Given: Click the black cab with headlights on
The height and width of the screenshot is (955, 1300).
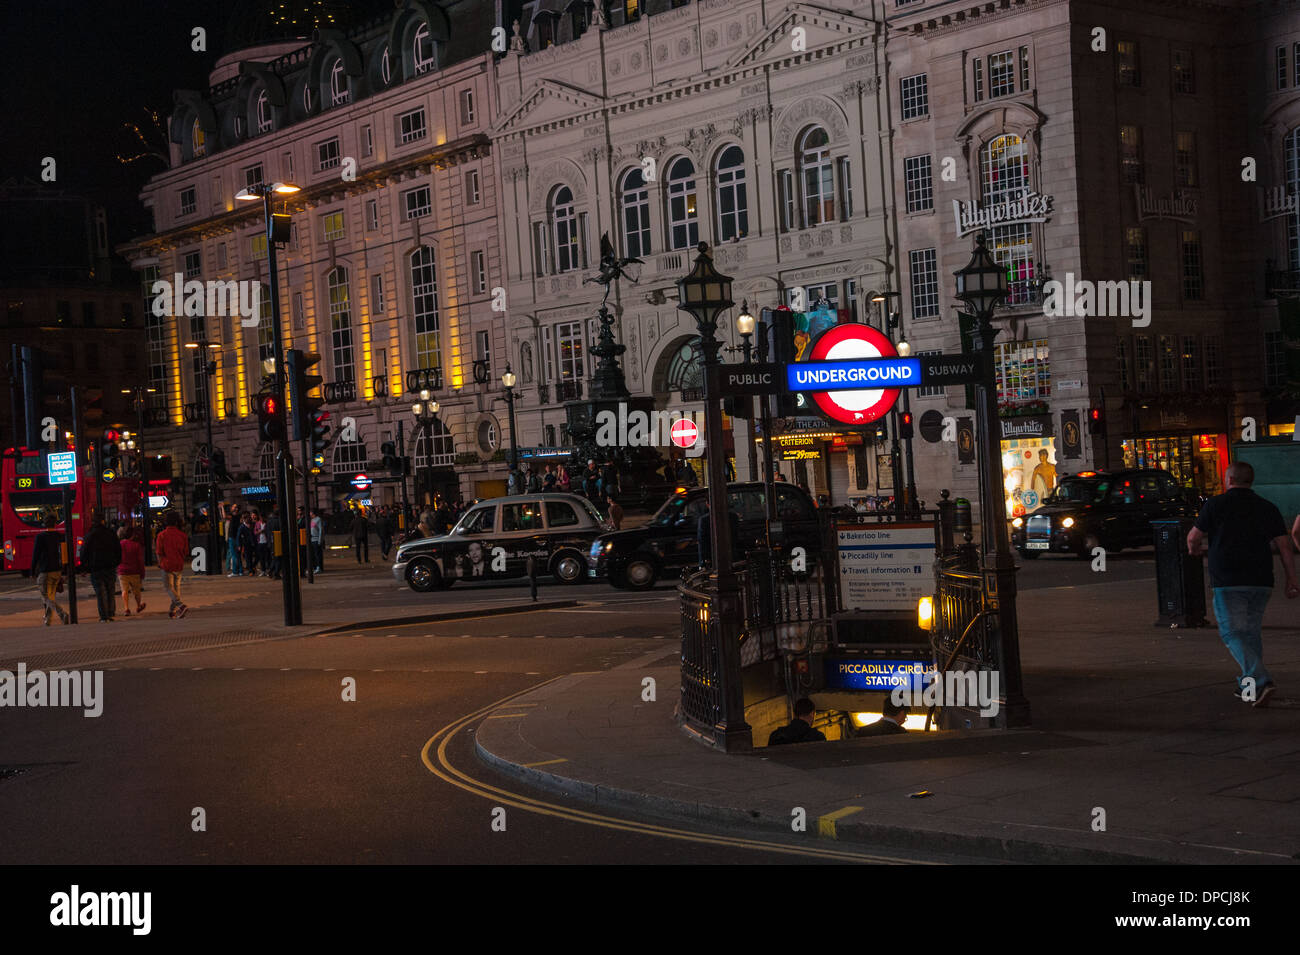Looking at the screenshot, I should coord(1104,513).
